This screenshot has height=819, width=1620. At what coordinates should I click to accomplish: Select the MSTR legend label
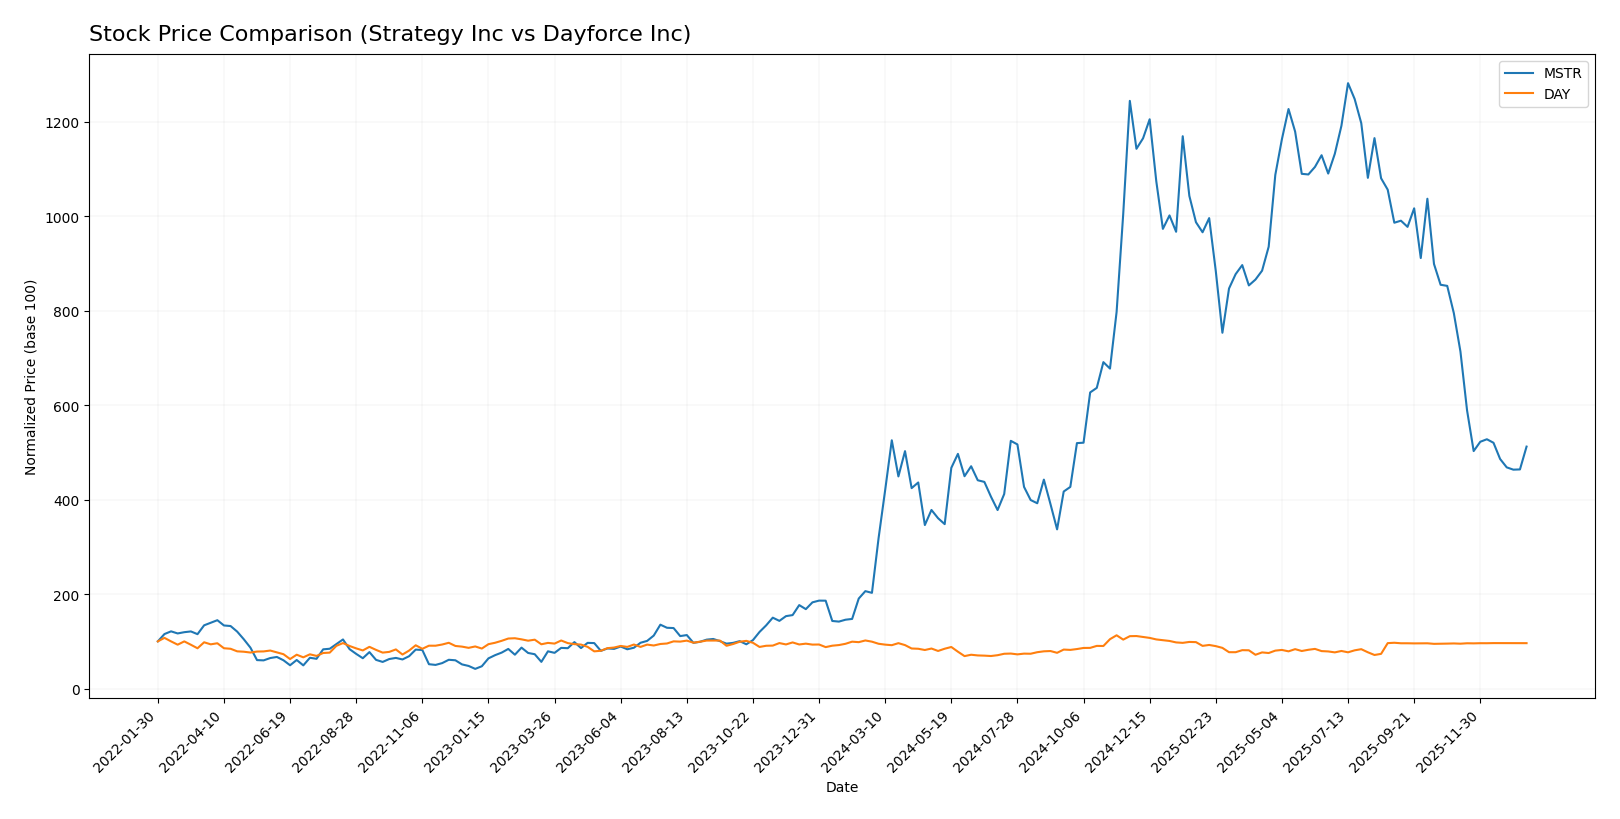(x=1562, y=74)
